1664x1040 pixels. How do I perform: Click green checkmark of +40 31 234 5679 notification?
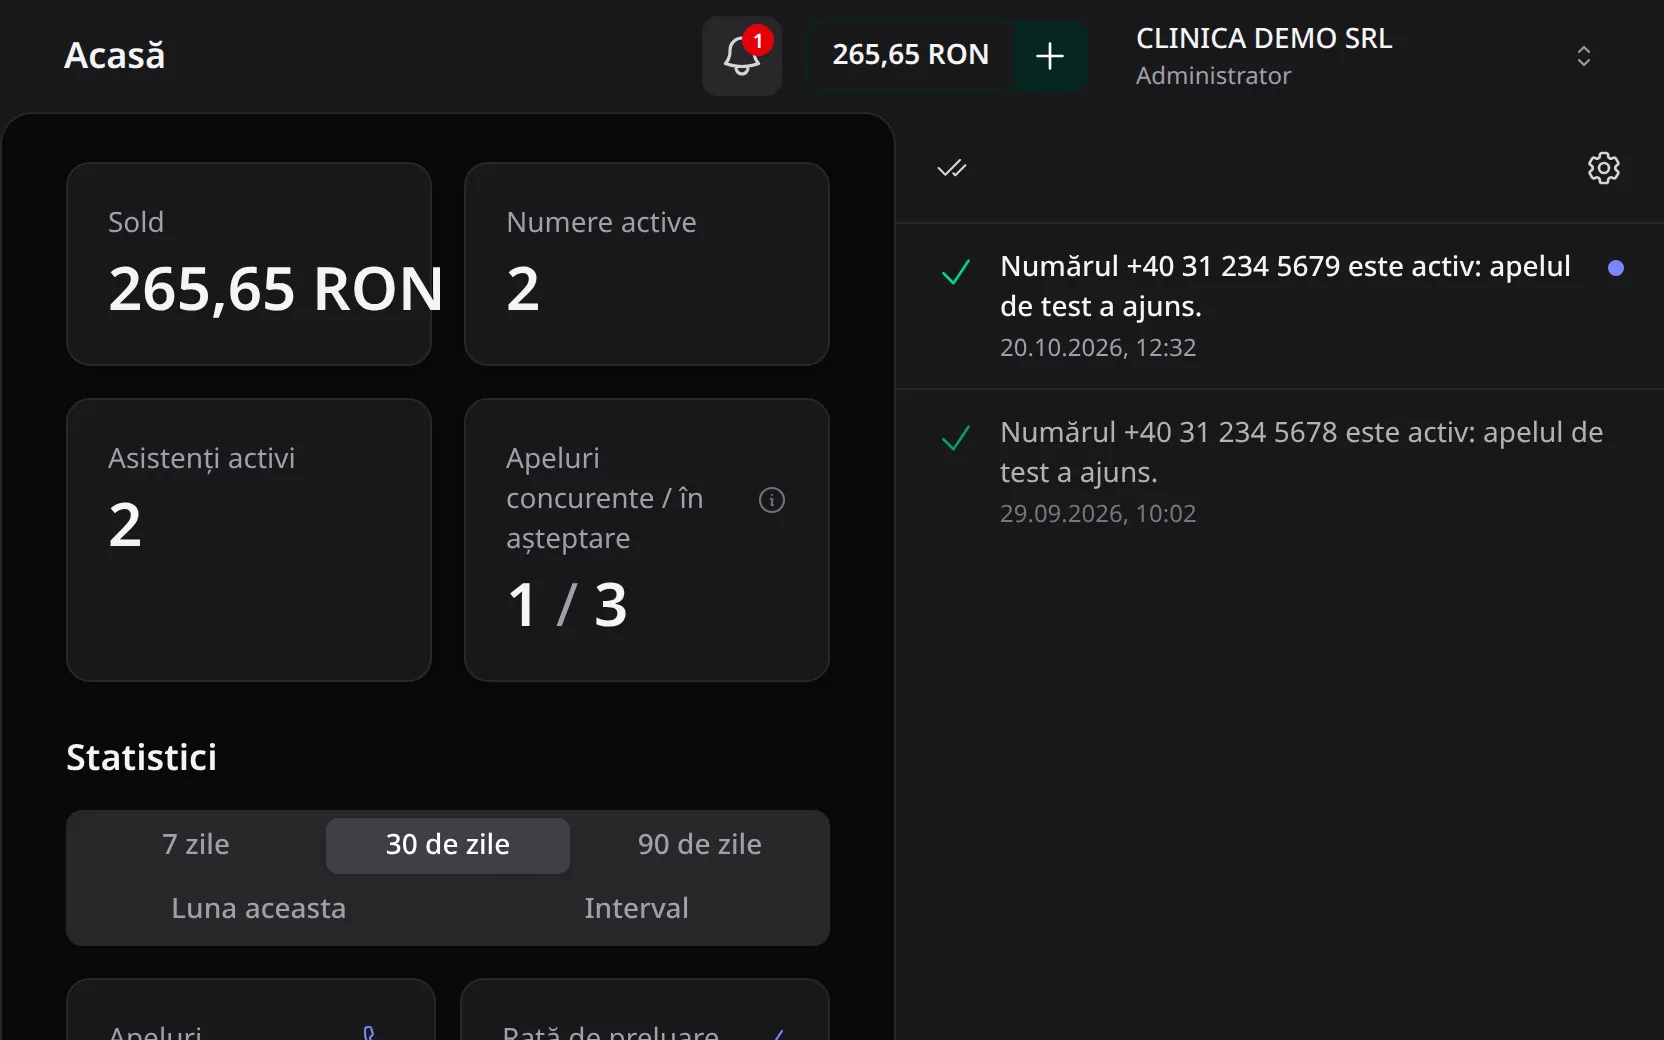point(956,272)
